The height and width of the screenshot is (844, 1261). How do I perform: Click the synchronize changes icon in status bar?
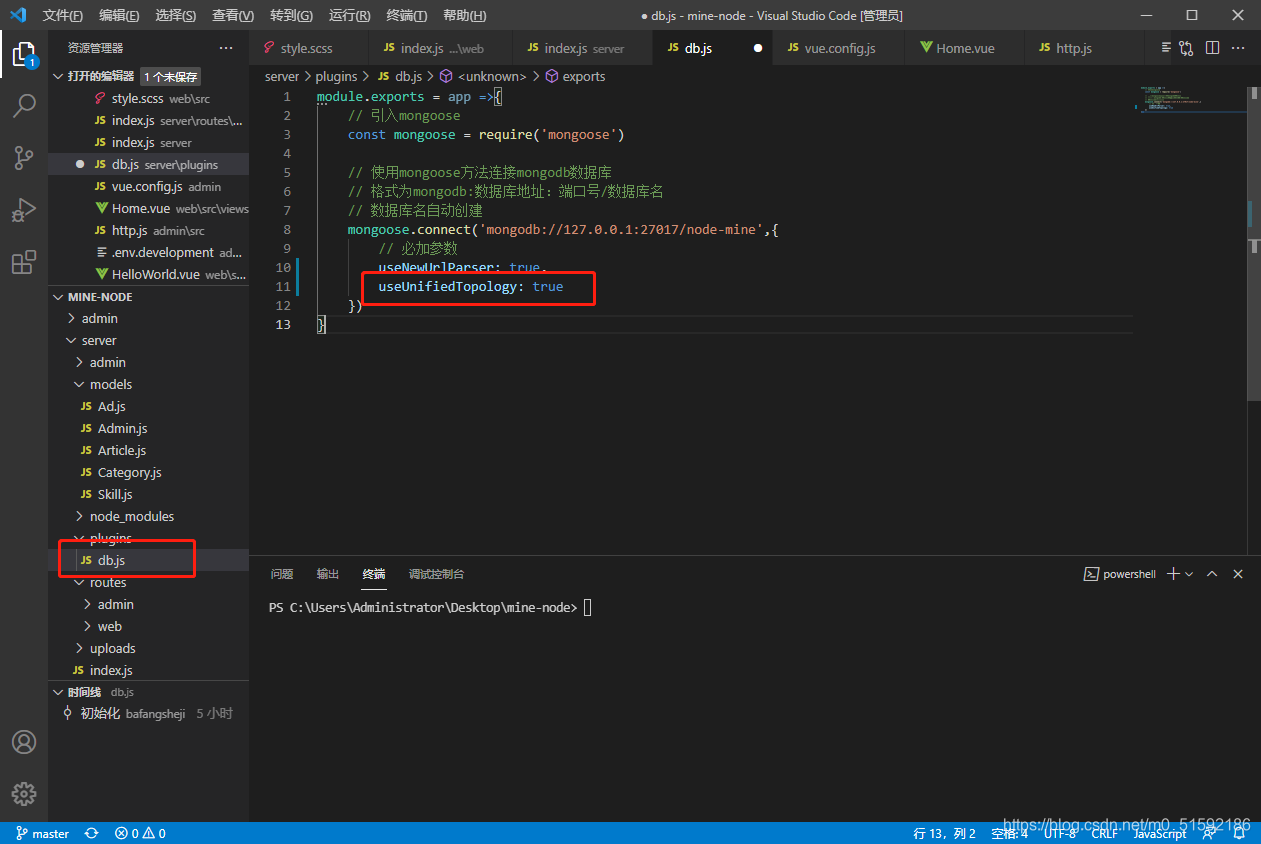(92, 833)
